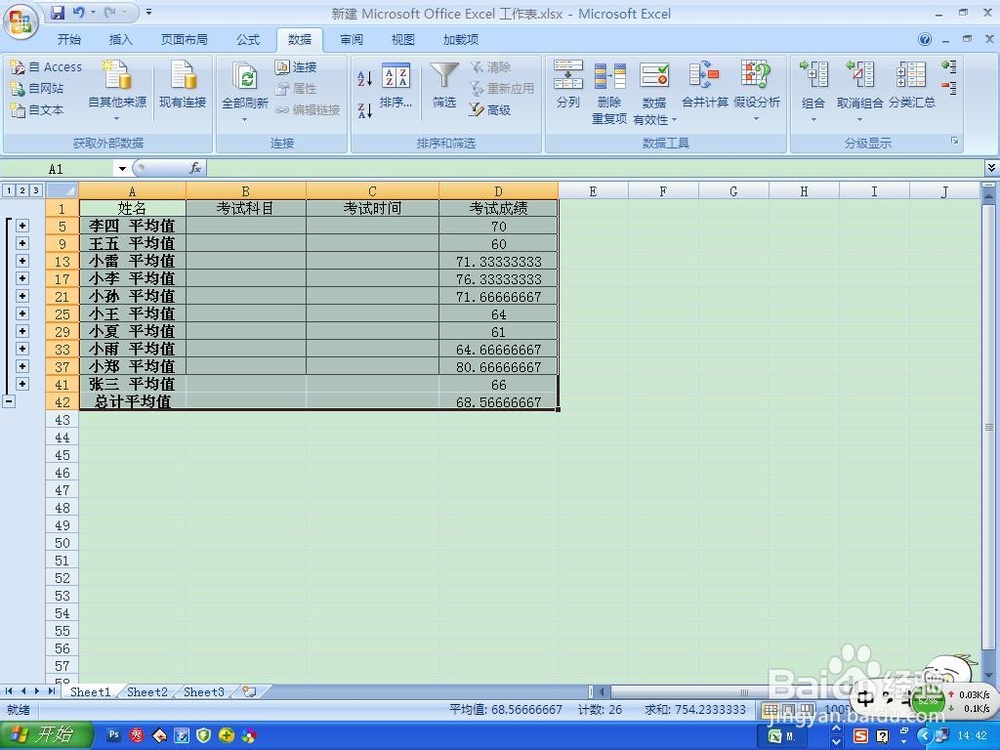Open the Connections dialog
The width and height of the screenshot is (1000, 750).
coord(296,67)
